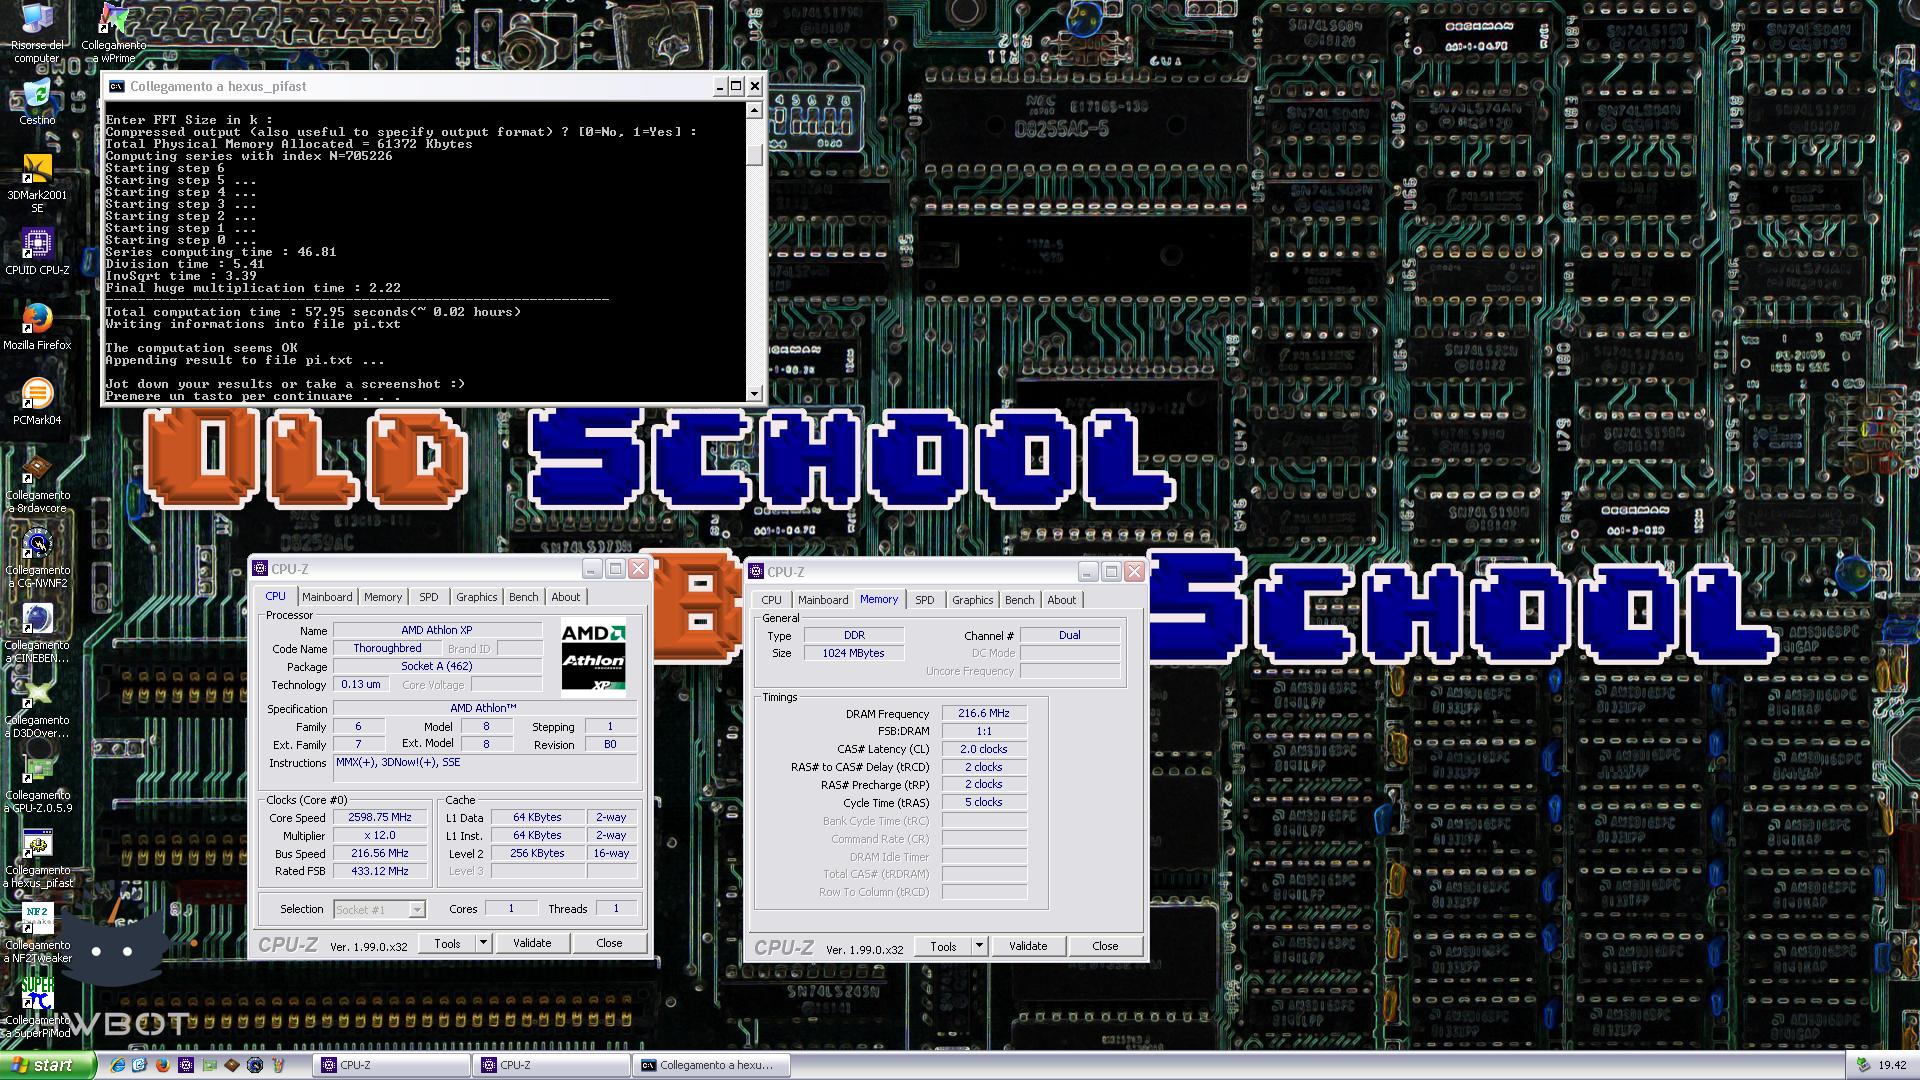Open Mainboard tab in the right CPU-Z window
The height and width of the screenshot is (1080, 1920).
(x=823, y=600)
